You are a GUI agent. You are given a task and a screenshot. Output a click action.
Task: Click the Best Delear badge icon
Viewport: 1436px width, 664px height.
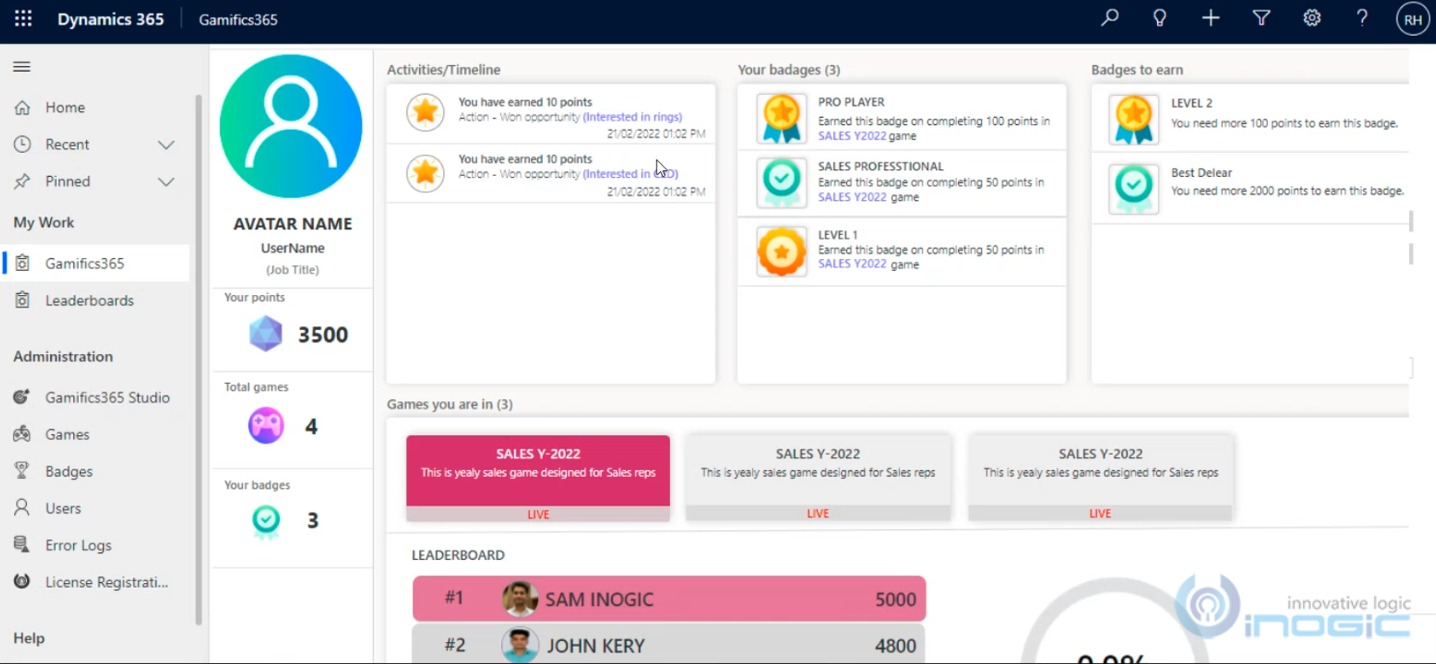(x=1134, y=189)
